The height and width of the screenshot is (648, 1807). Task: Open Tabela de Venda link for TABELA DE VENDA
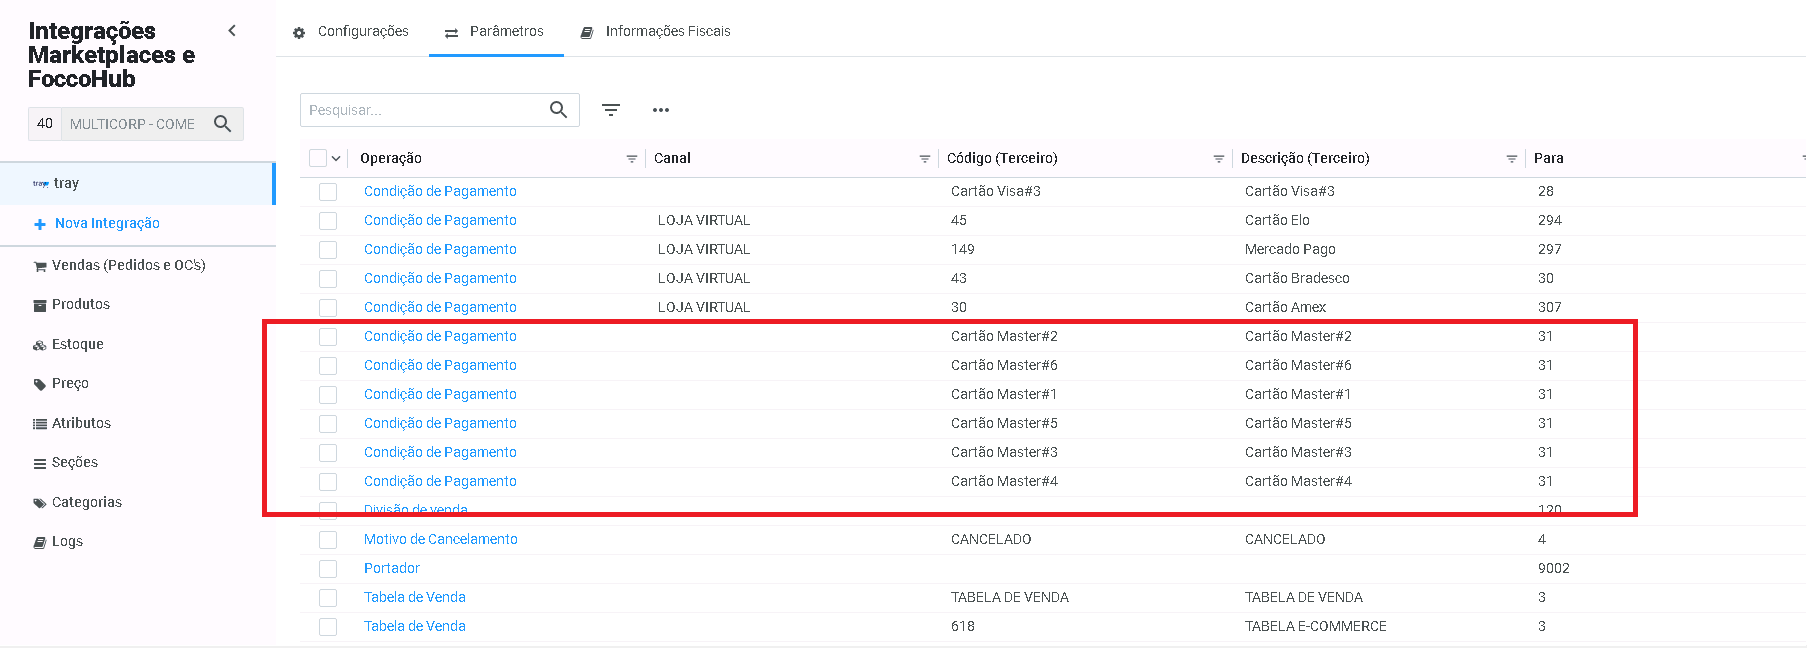(x=415, y=597)
